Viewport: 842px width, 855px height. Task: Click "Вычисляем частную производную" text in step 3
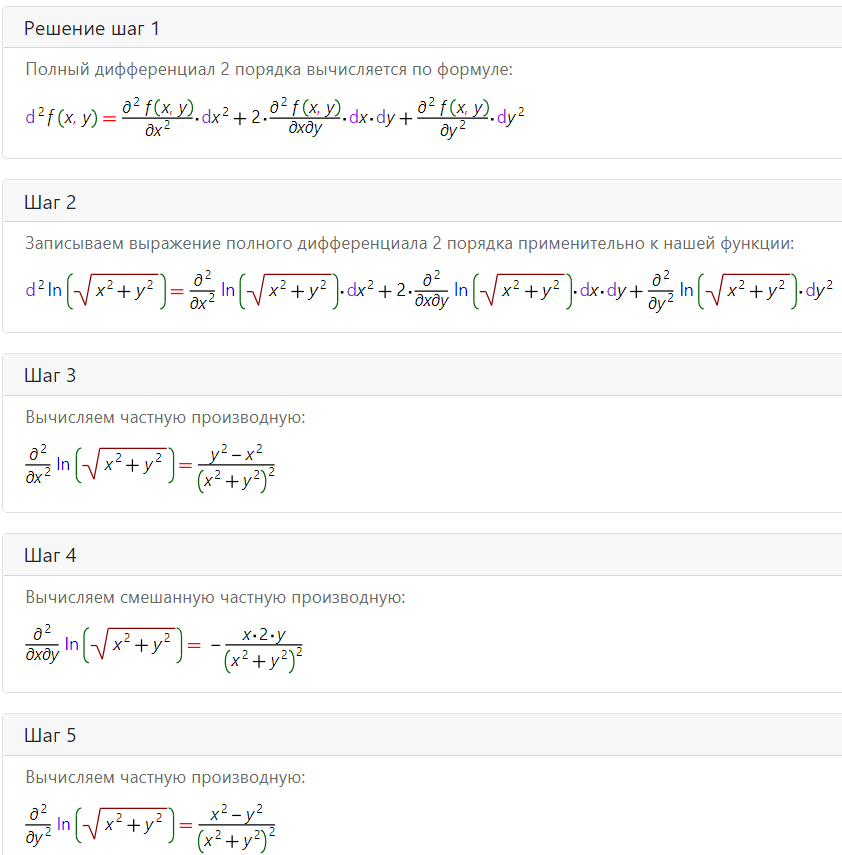click(x=165, y=417)
